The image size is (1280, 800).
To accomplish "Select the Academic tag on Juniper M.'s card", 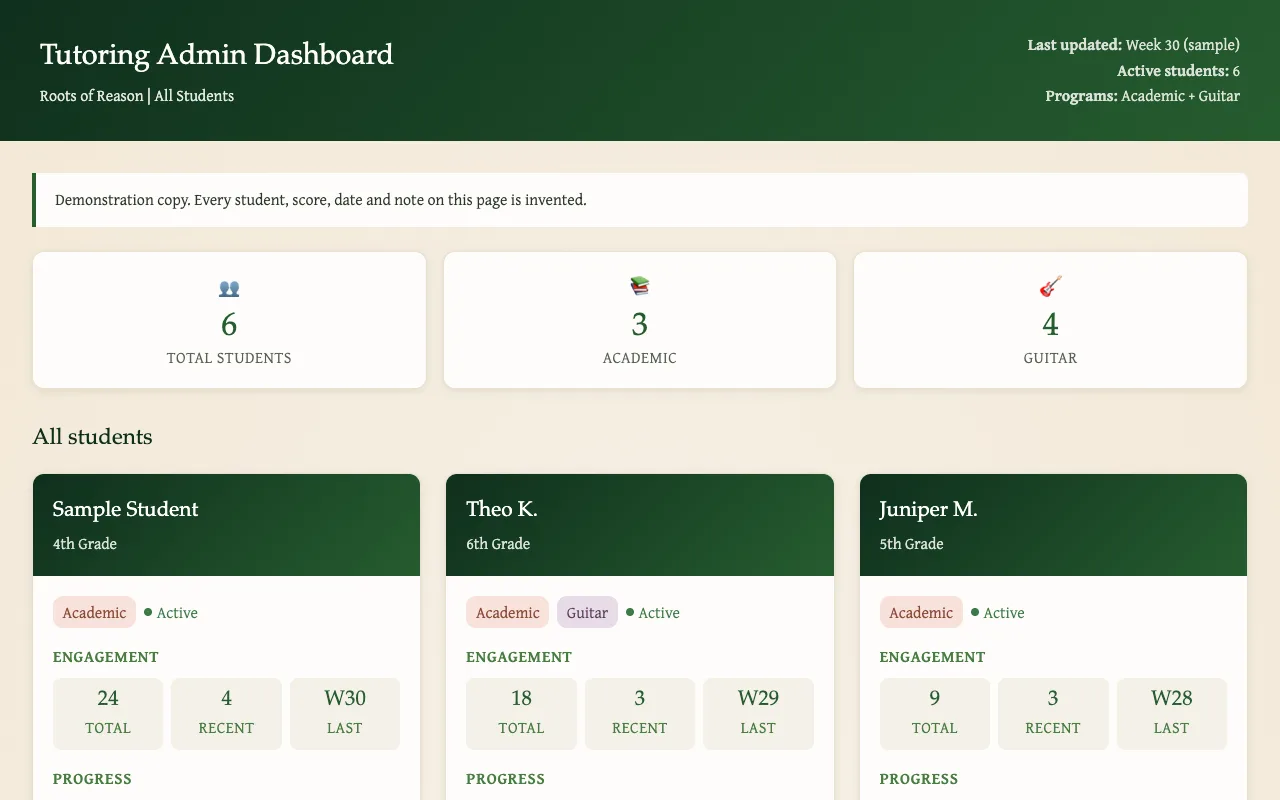I will (x=921, y=612).
